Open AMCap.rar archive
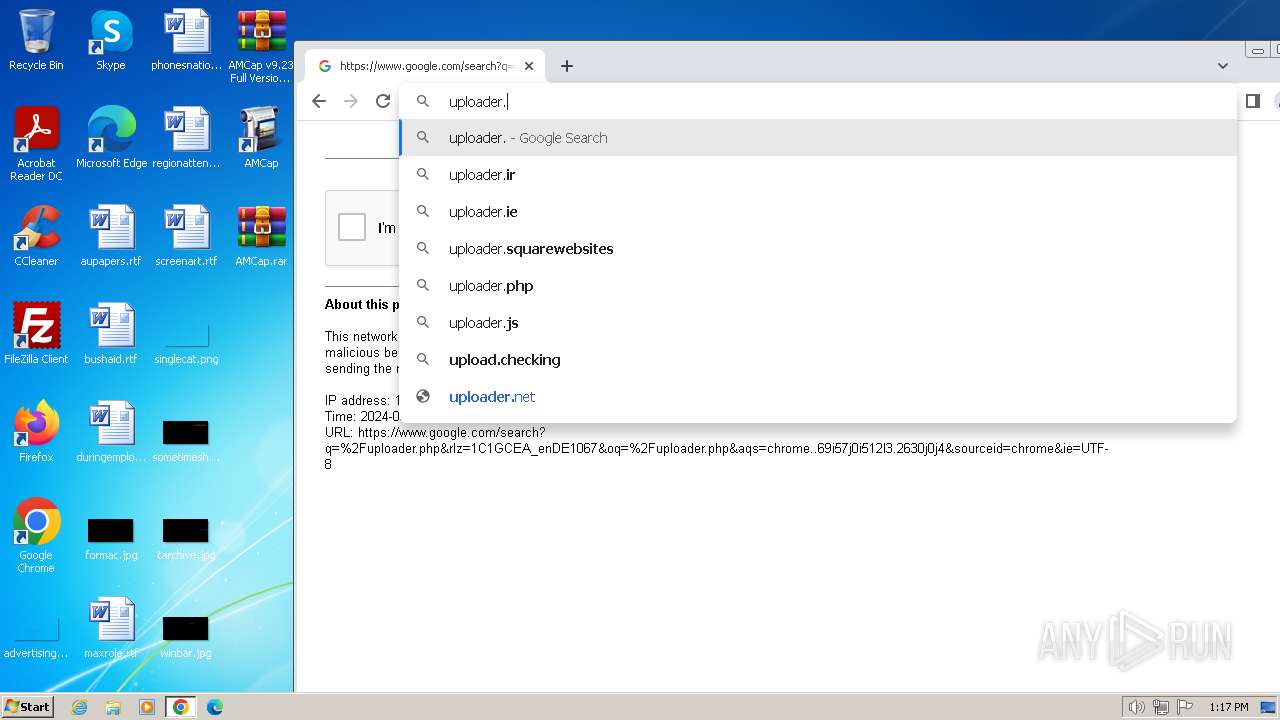The width and height of the screenshot is (1280, 720). pos(261,236)
